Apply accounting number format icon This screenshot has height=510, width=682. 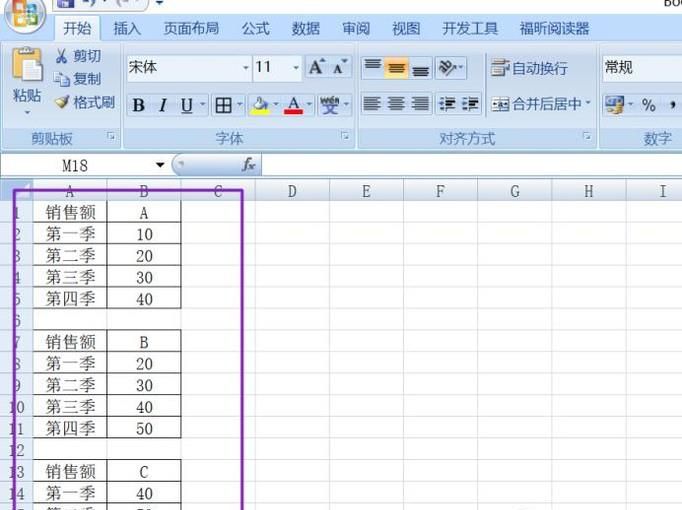tap(615, 105)
